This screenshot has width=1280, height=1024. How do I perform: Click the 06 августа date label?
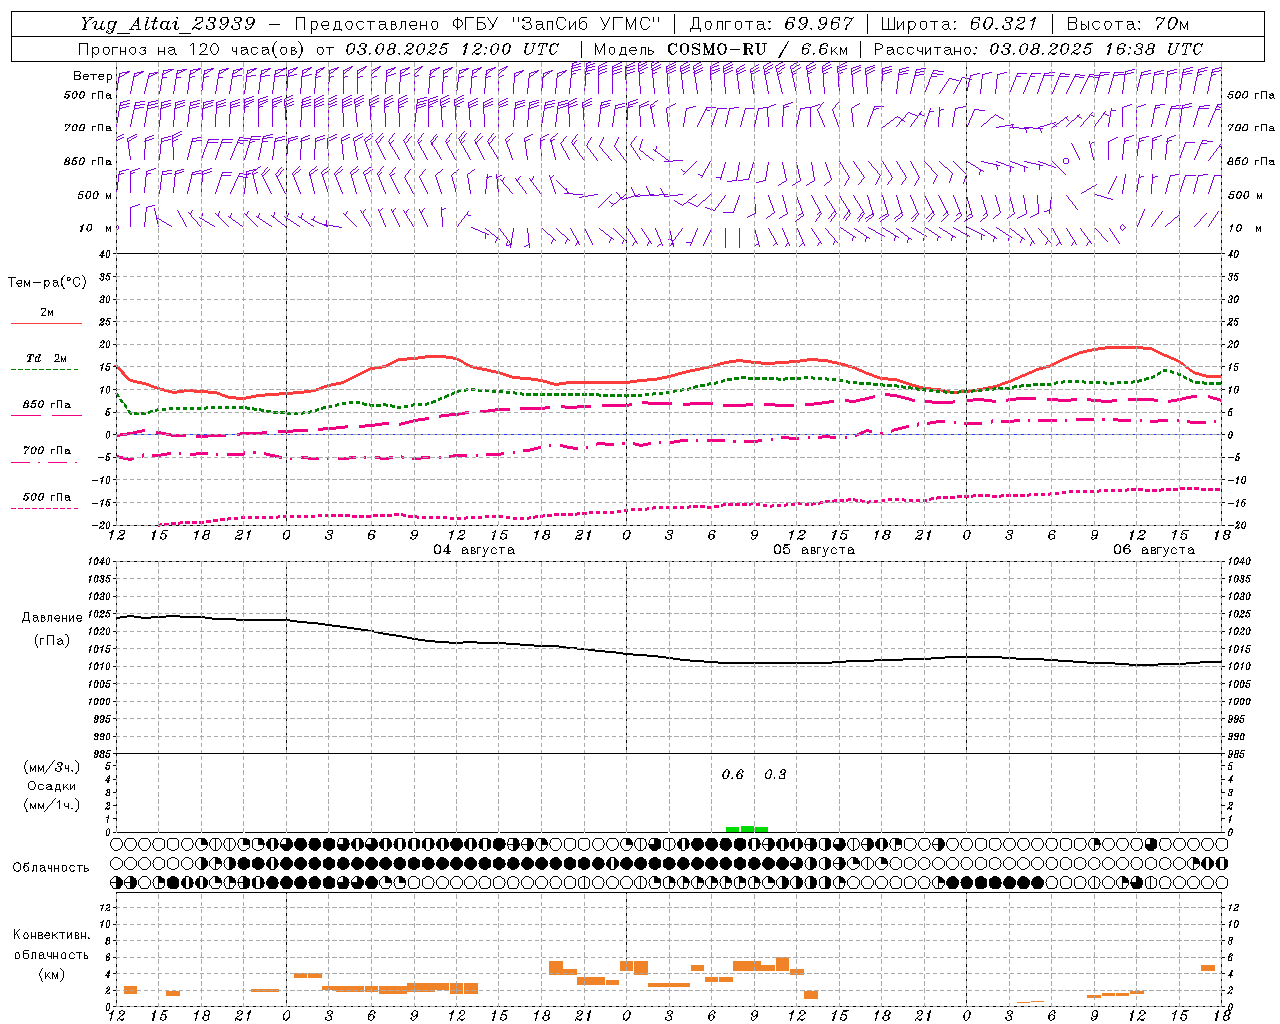coord(1154,550)
